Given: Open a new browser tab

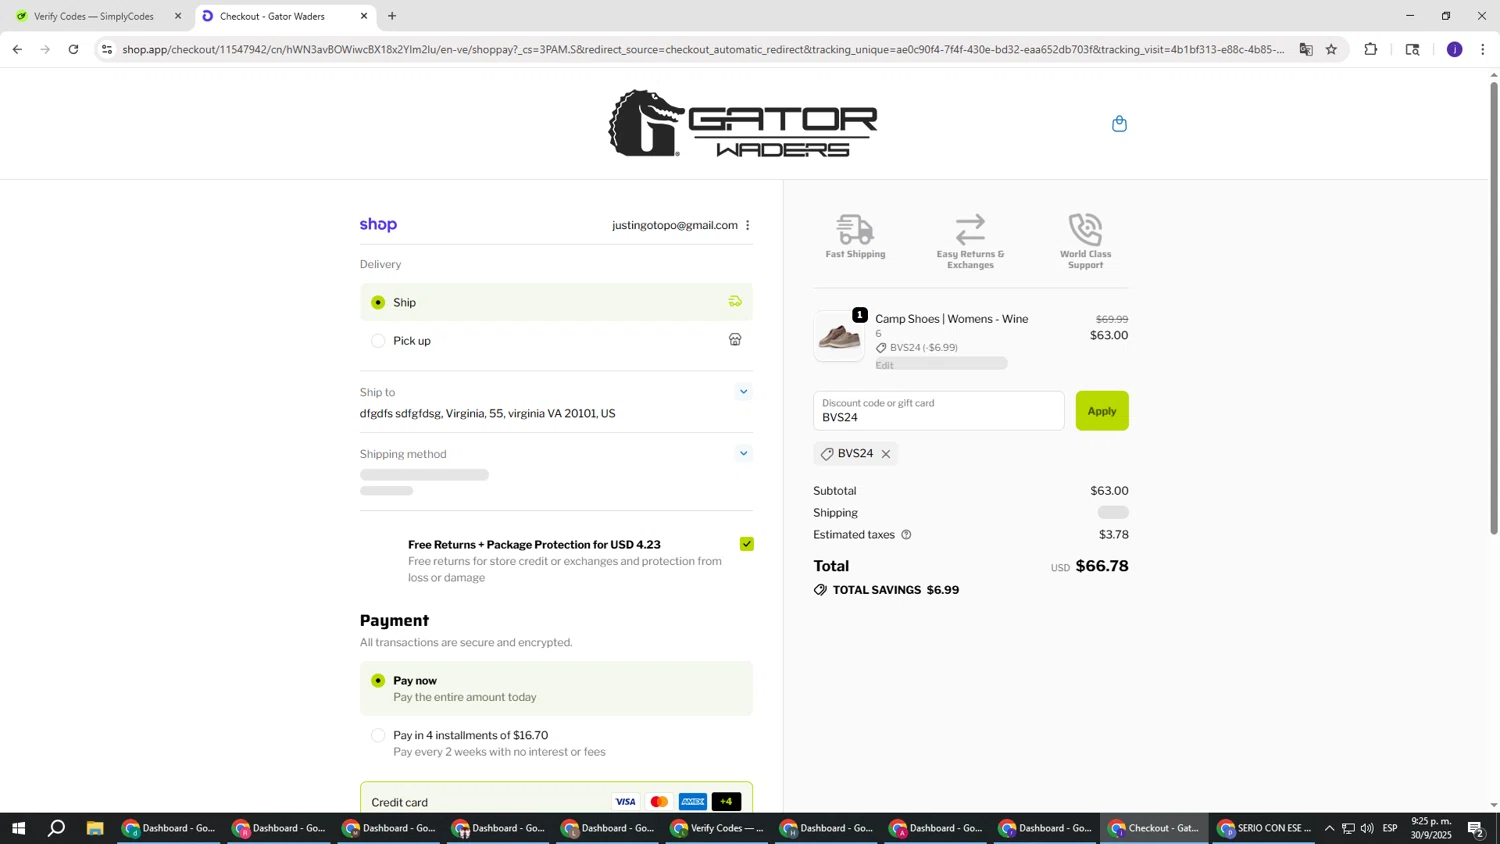Looking at the screenshot, I should [x=392, y=16].
